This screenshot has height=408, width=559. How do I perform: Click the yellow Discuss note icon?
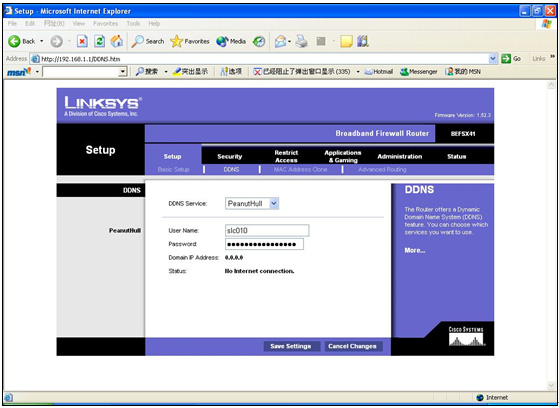point(346,42)
